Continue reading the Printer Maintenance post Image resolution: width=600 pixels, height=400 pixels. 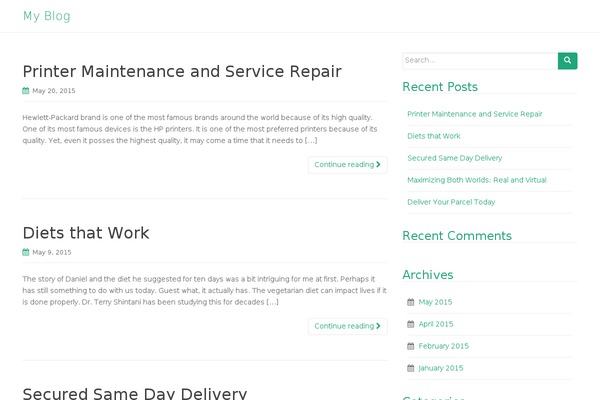click(x=347, y=165)
